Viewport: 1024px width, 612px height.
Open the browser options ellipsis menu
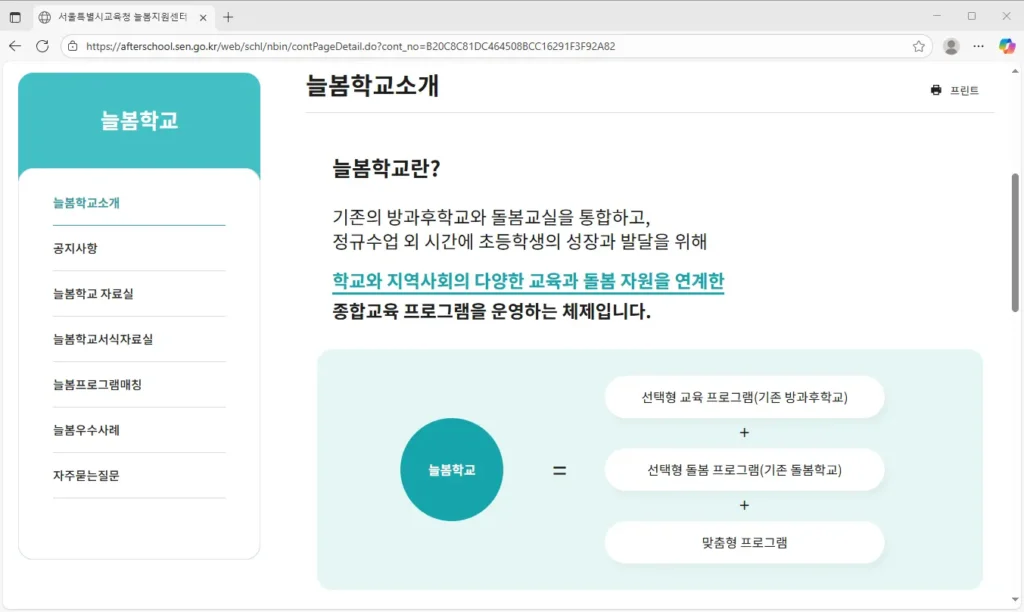(978, 45)
